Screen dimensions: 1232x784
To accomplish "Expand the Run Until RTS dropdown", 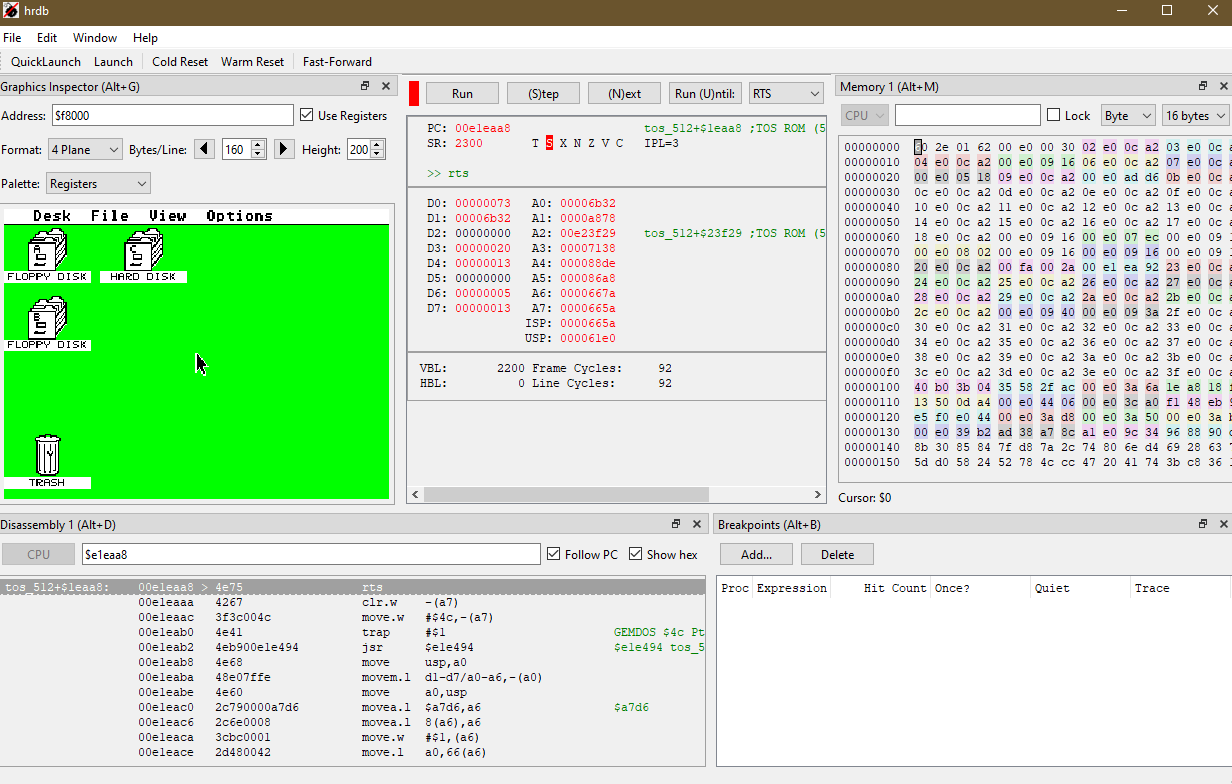I will click(786, 94).
